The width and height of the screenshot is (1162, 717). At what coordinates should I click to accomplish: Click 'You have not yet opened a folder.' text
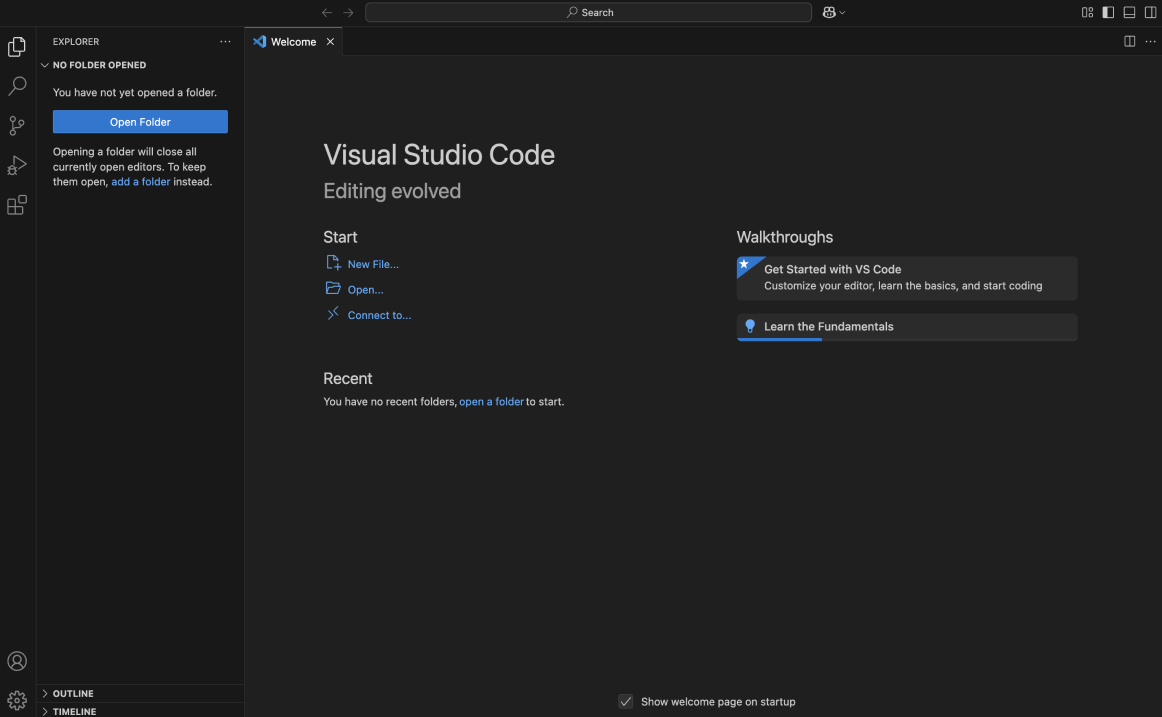(x=135, y=93)
